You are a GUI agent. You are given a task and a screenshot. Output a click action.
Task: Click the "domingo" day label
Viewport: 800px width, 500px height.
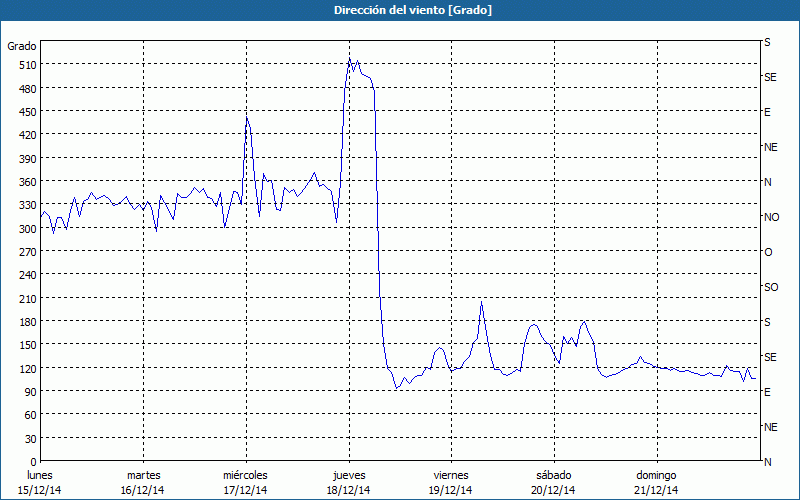656,474
